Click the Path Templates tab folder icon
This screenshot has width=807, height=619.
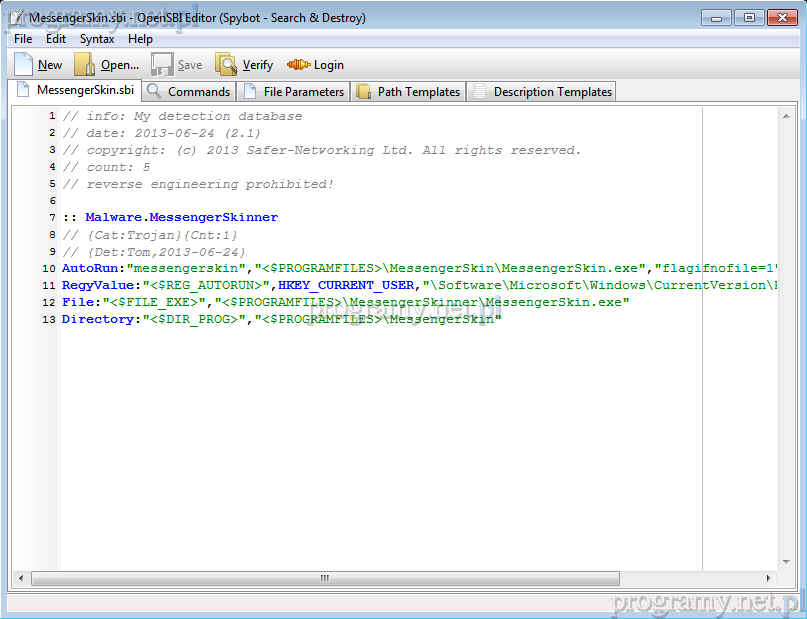coord(364,91)
